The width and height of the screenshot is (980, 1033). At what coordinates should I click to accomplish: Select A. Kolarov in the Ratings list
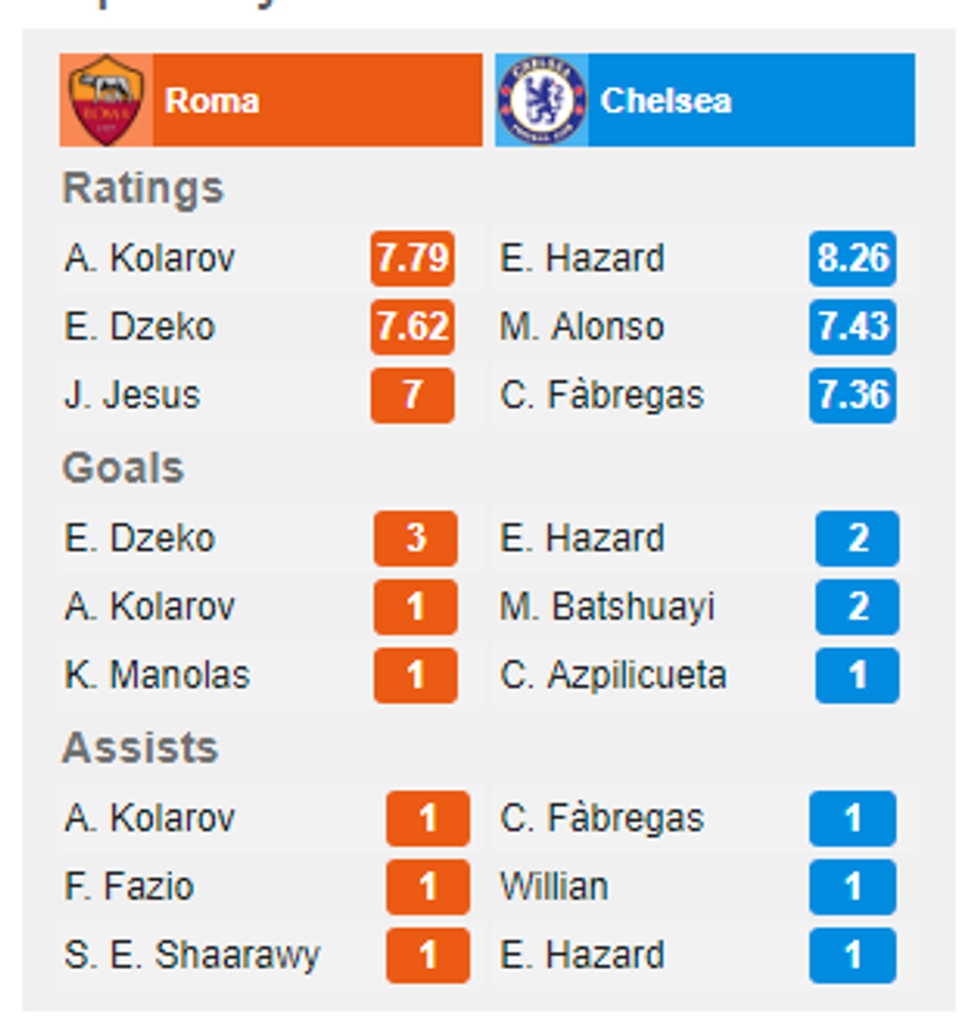150,259
